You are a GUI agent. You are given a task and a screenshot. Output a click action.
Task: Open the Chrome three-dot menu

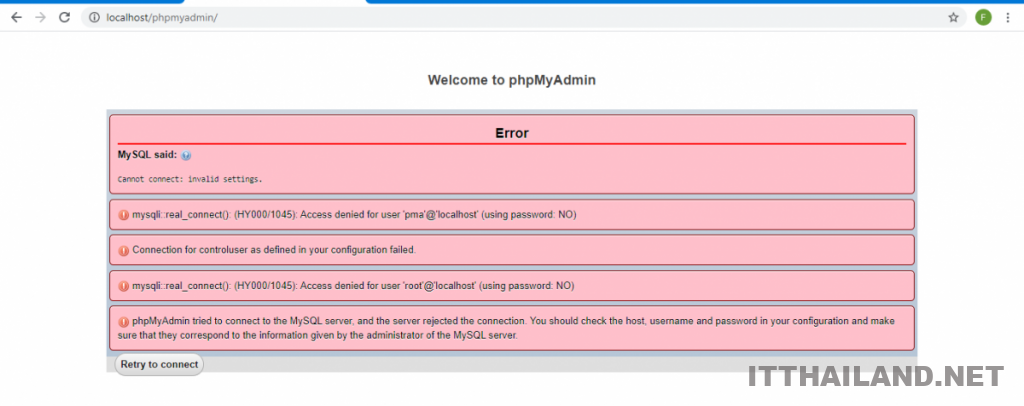point(1008,18)
